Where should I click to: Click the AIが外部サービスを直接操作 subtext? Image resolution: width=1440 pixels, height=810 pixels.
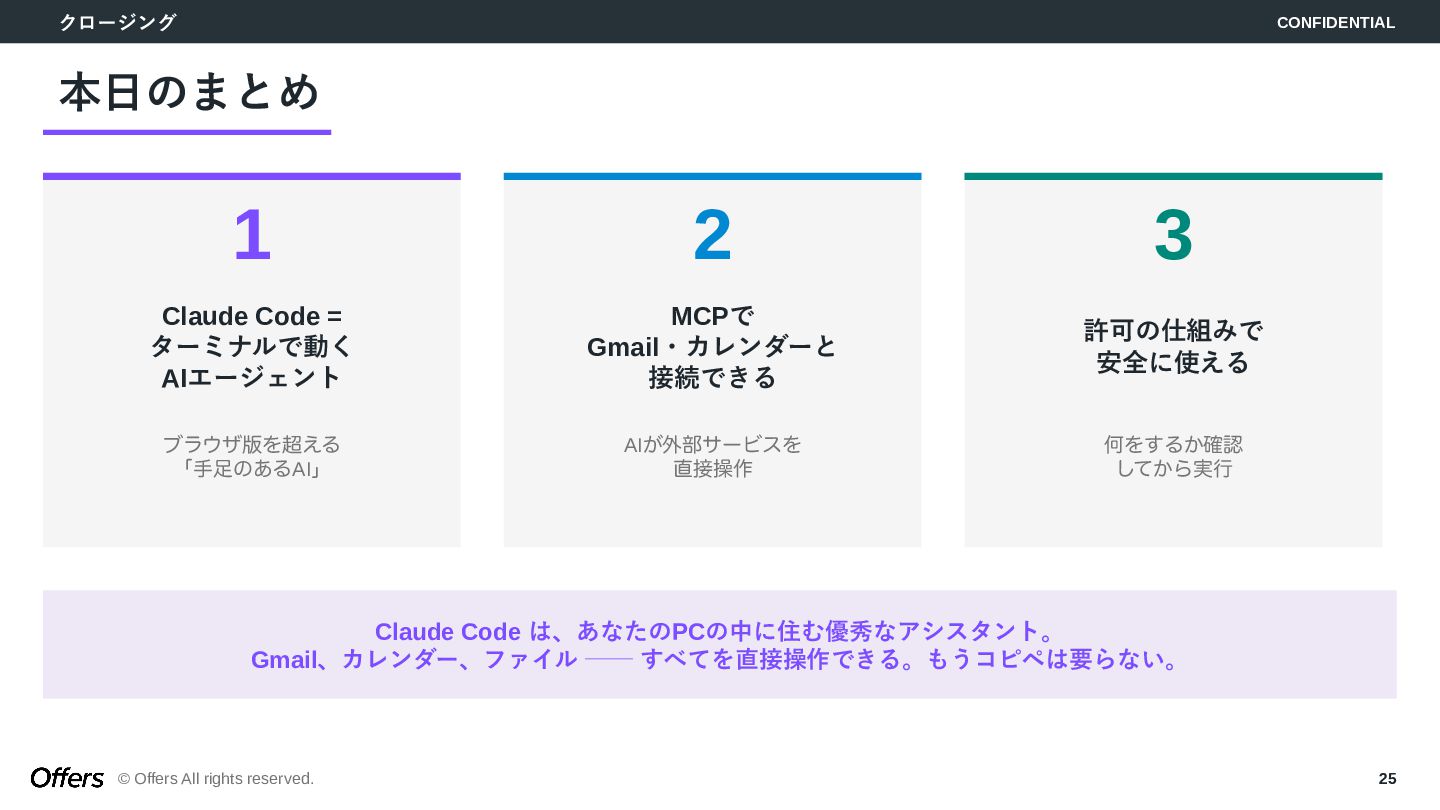point(712,456)
